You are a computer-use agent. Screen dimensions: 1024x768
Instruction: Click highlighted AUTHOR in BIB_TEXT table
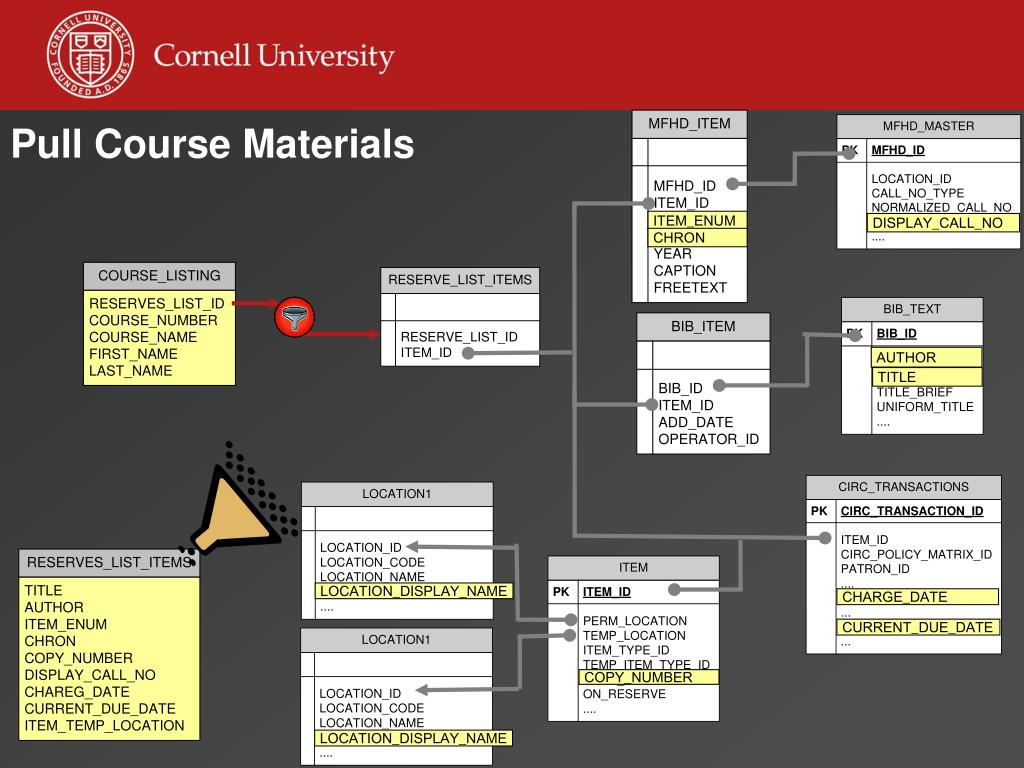pyautogui.click(x=927, y=357)
